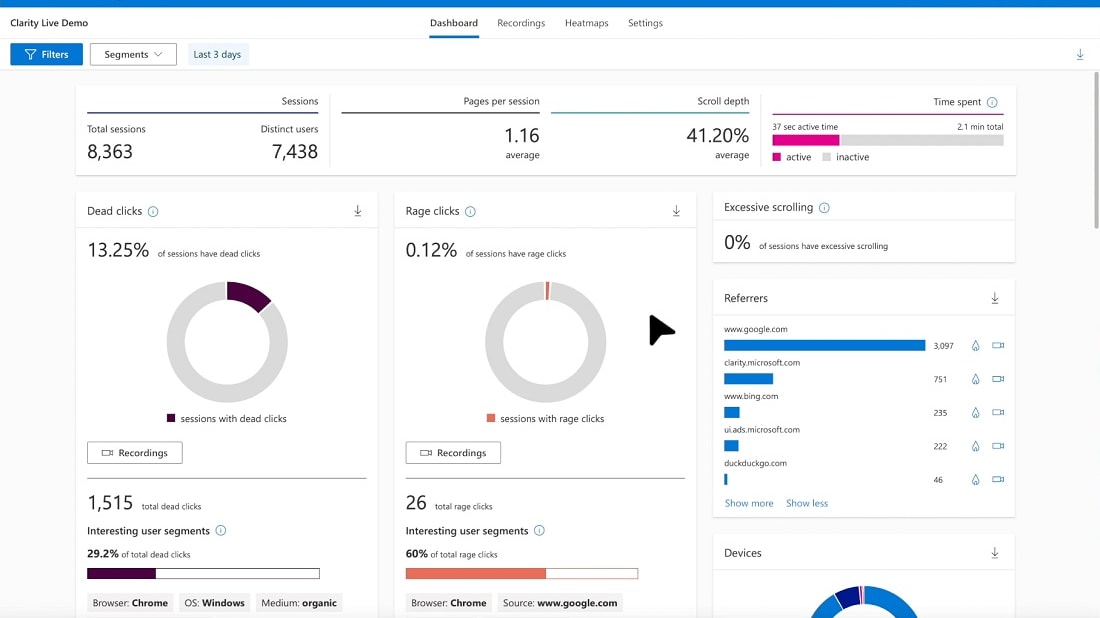Viewport: 1100px width, 618px height.
Task: Click the 13.25% dead clicks percentage
Action: point(118,250)
